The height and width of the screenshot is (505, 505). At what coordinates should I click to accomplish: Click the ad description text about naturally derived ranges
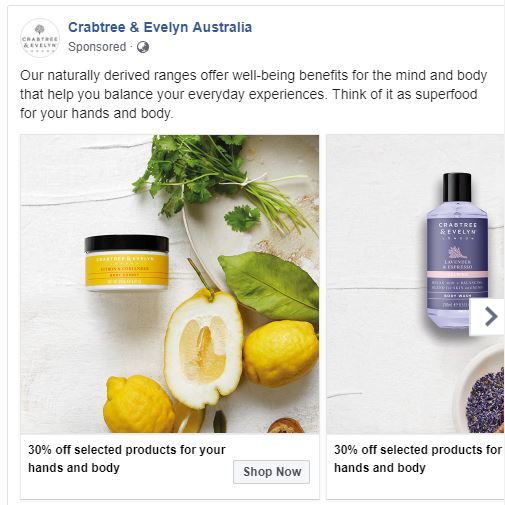click(253, 94)
